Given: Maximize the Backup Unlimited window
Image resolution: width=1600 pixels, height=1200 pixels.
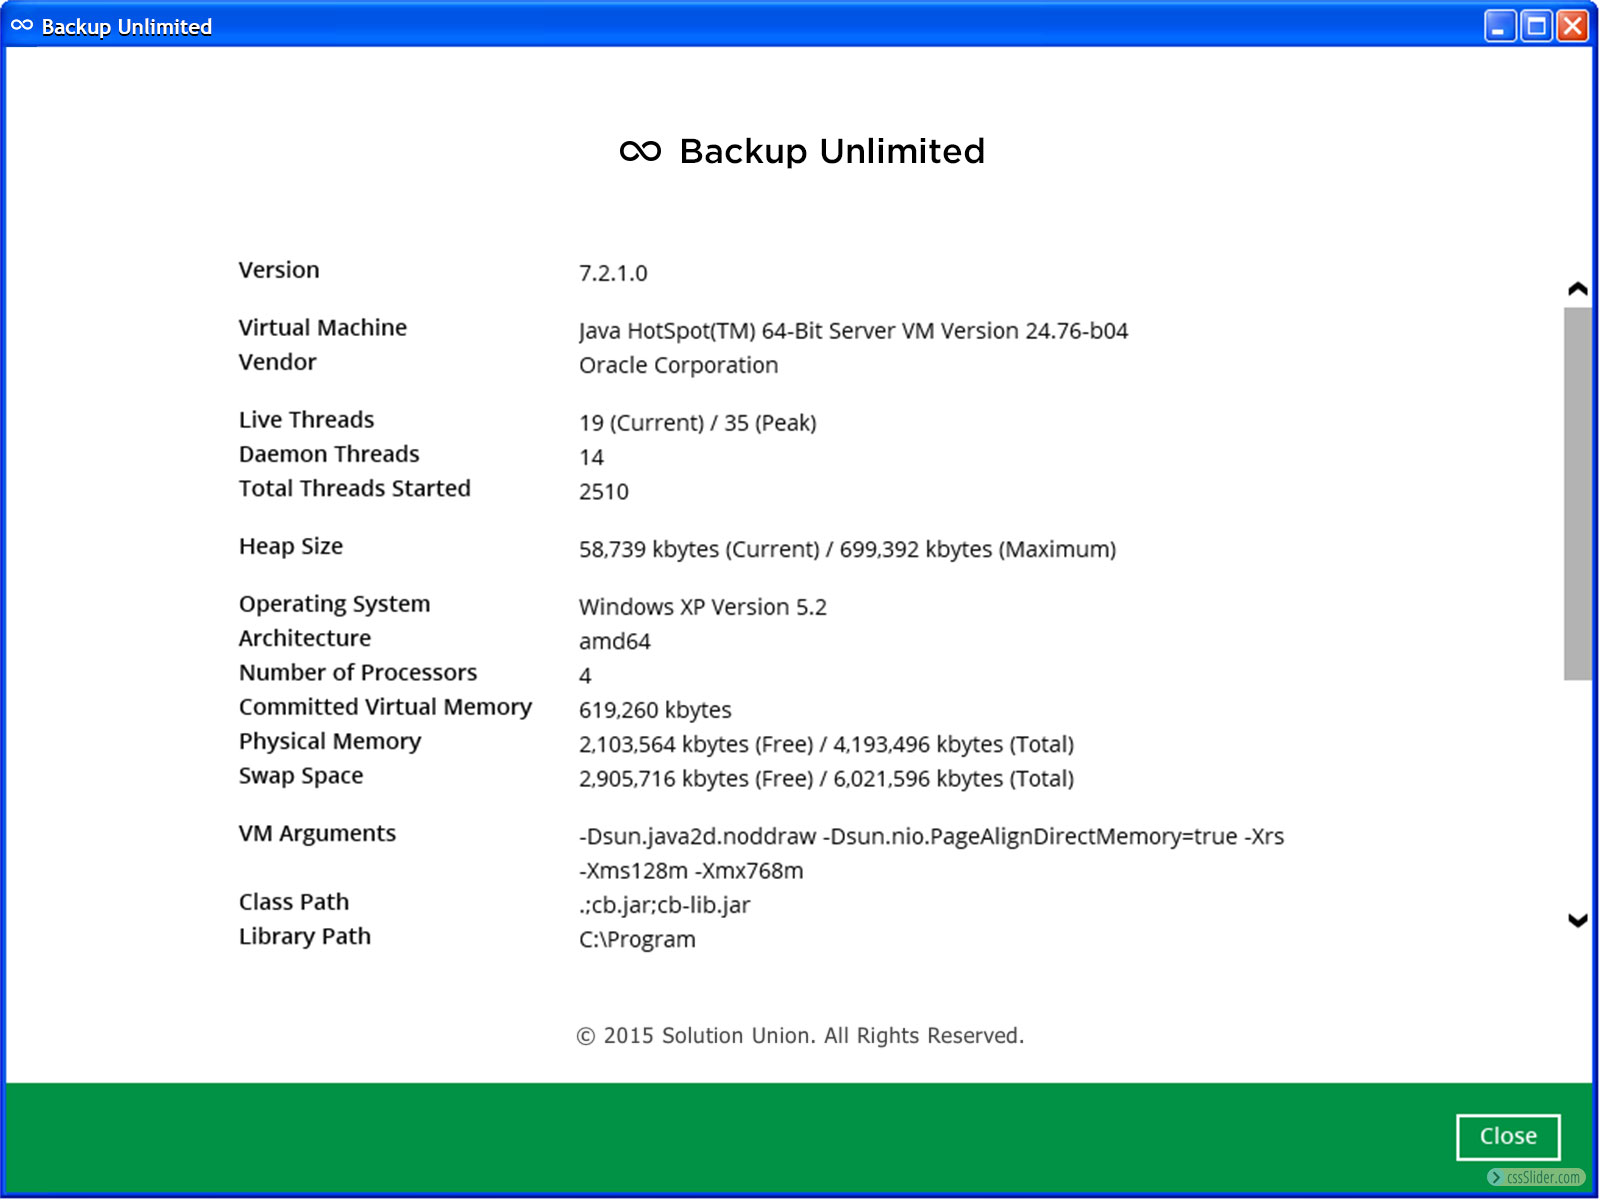Looking at the screenshot, I should tap(1536, 26).
